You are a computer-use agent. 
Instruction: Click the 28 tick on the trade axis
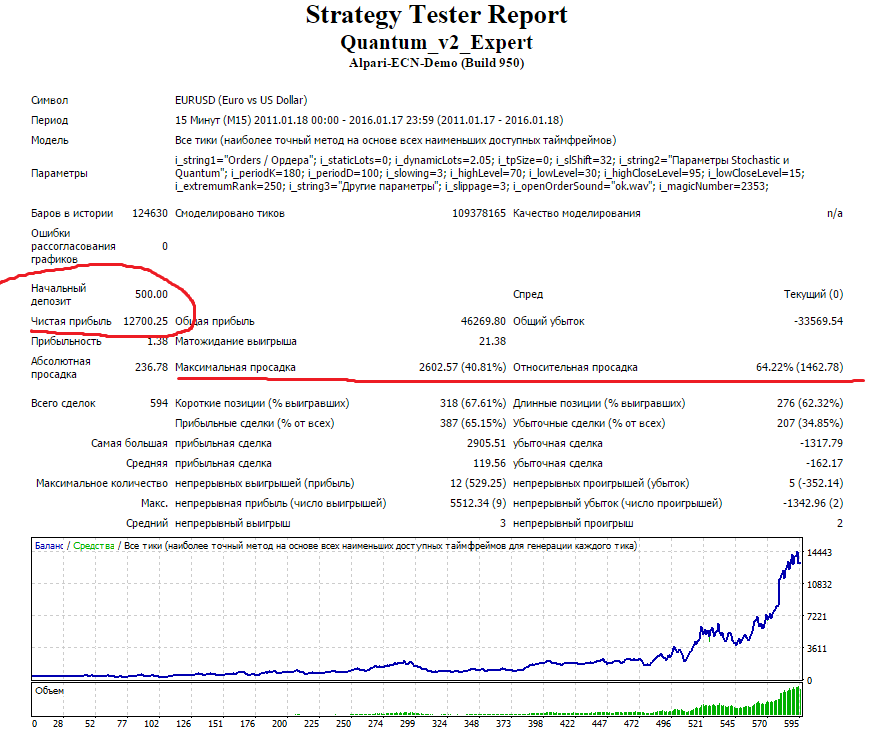(58, 724)
